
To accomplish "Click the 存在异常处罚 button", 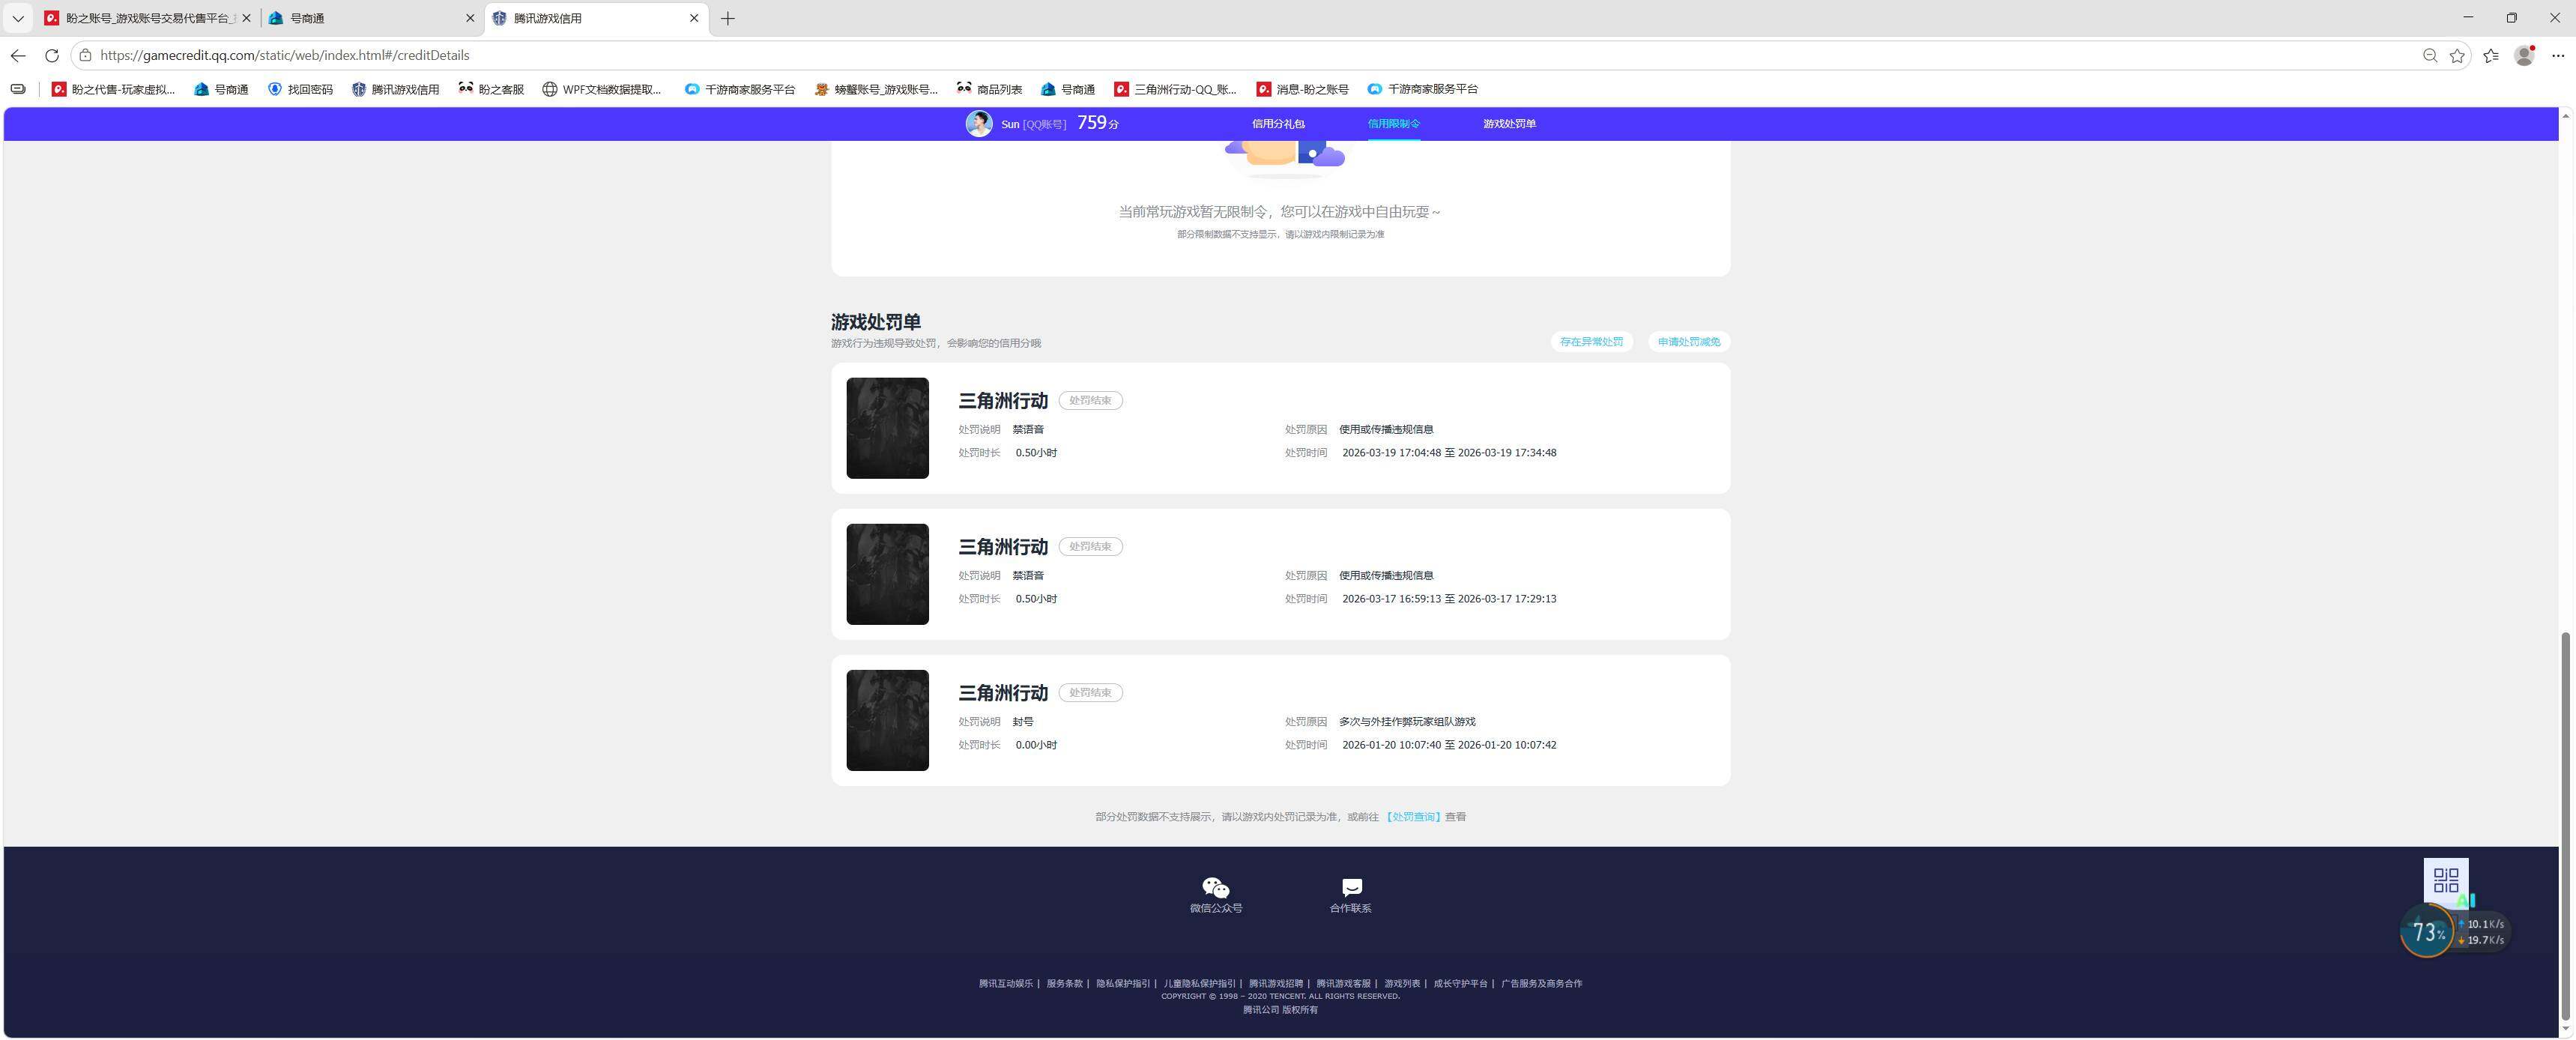I will pos(1592,342).
